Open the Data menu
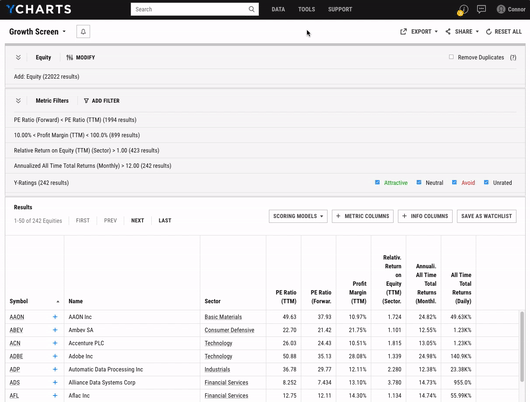The image size is (530, 402). 278,9
